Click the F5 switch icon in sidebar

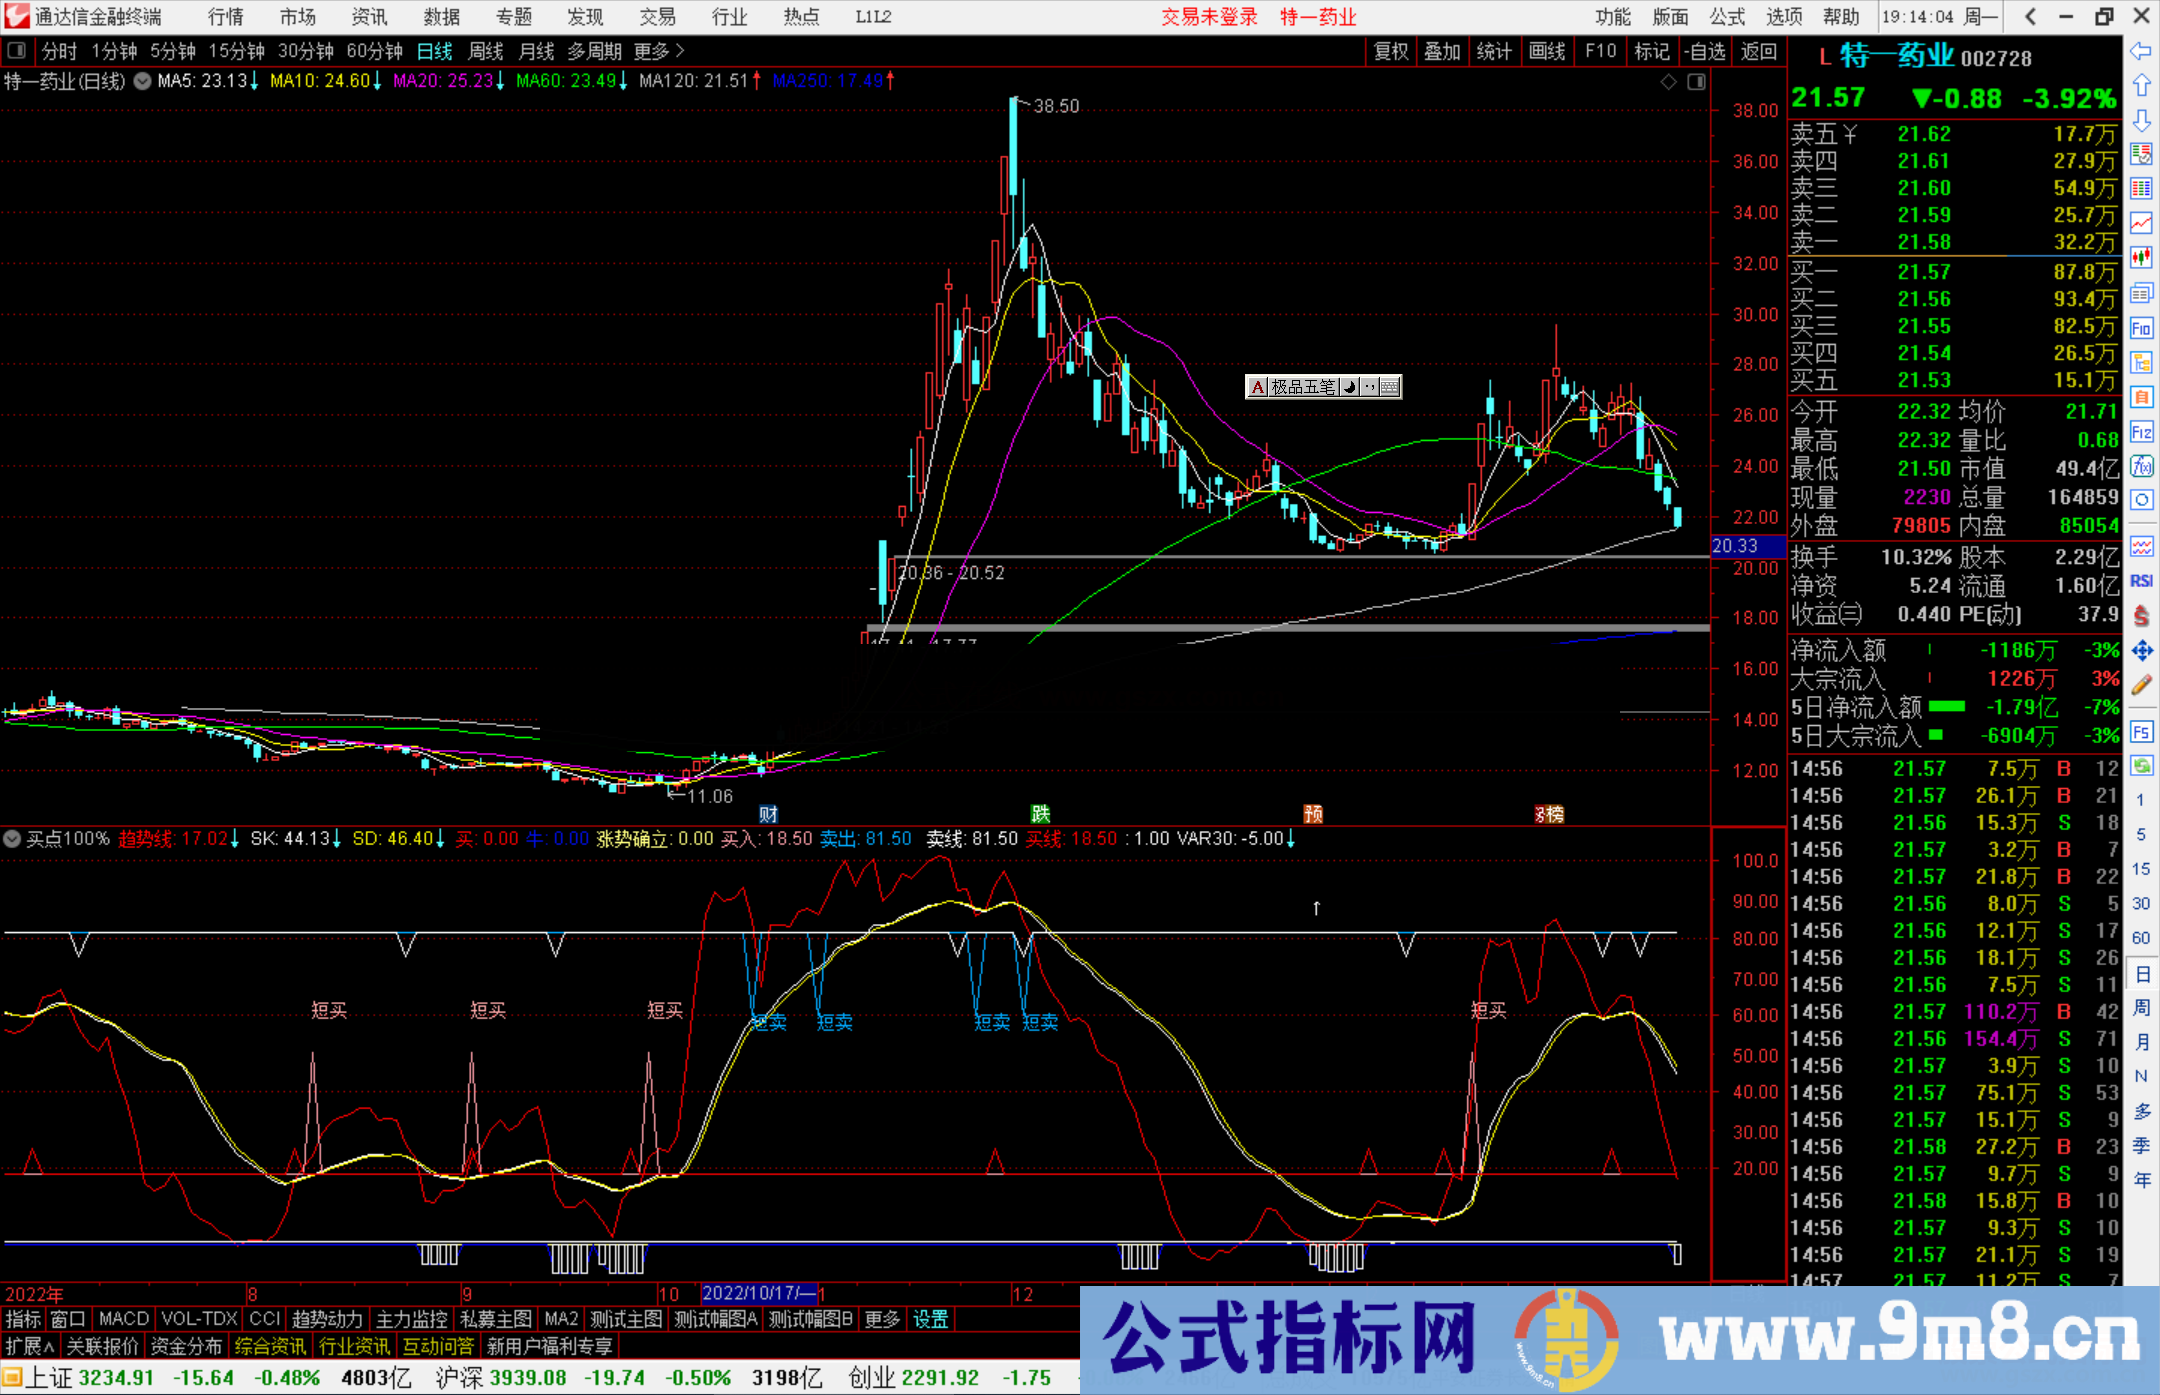tap(2141, 732)
